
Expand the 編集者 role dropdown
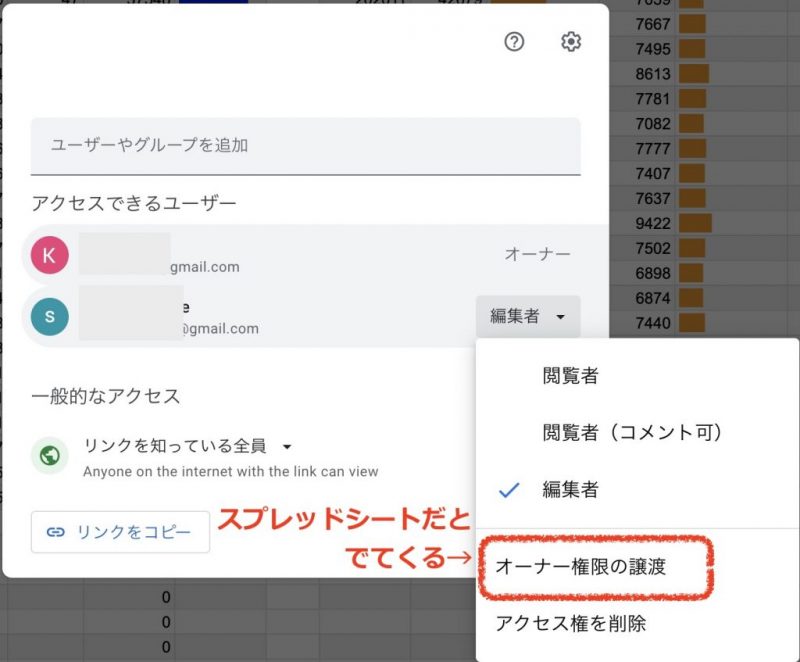click(x=528, y=317)
